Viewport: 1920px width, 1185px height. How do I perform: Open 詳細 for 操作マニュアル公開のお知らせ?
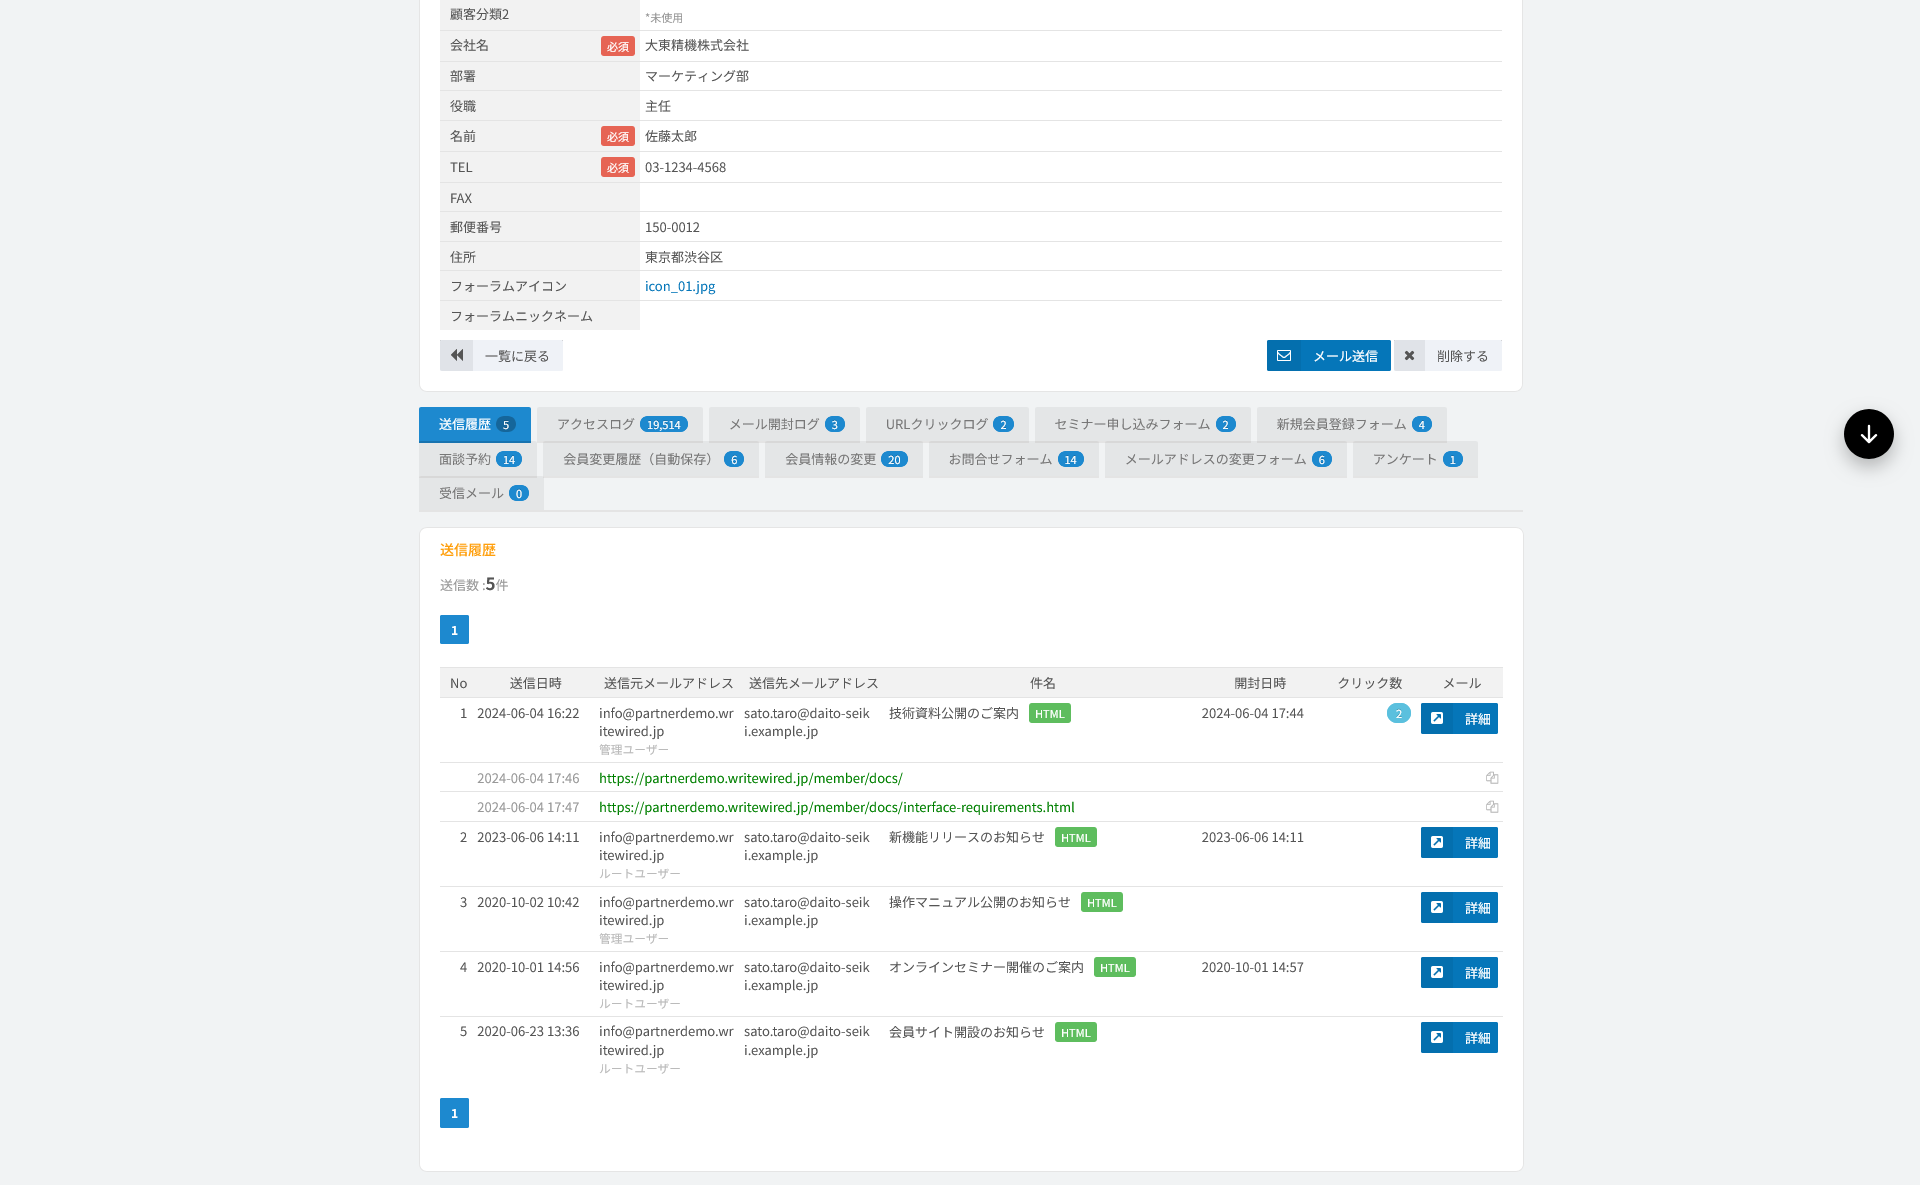tap(1459, 908)
